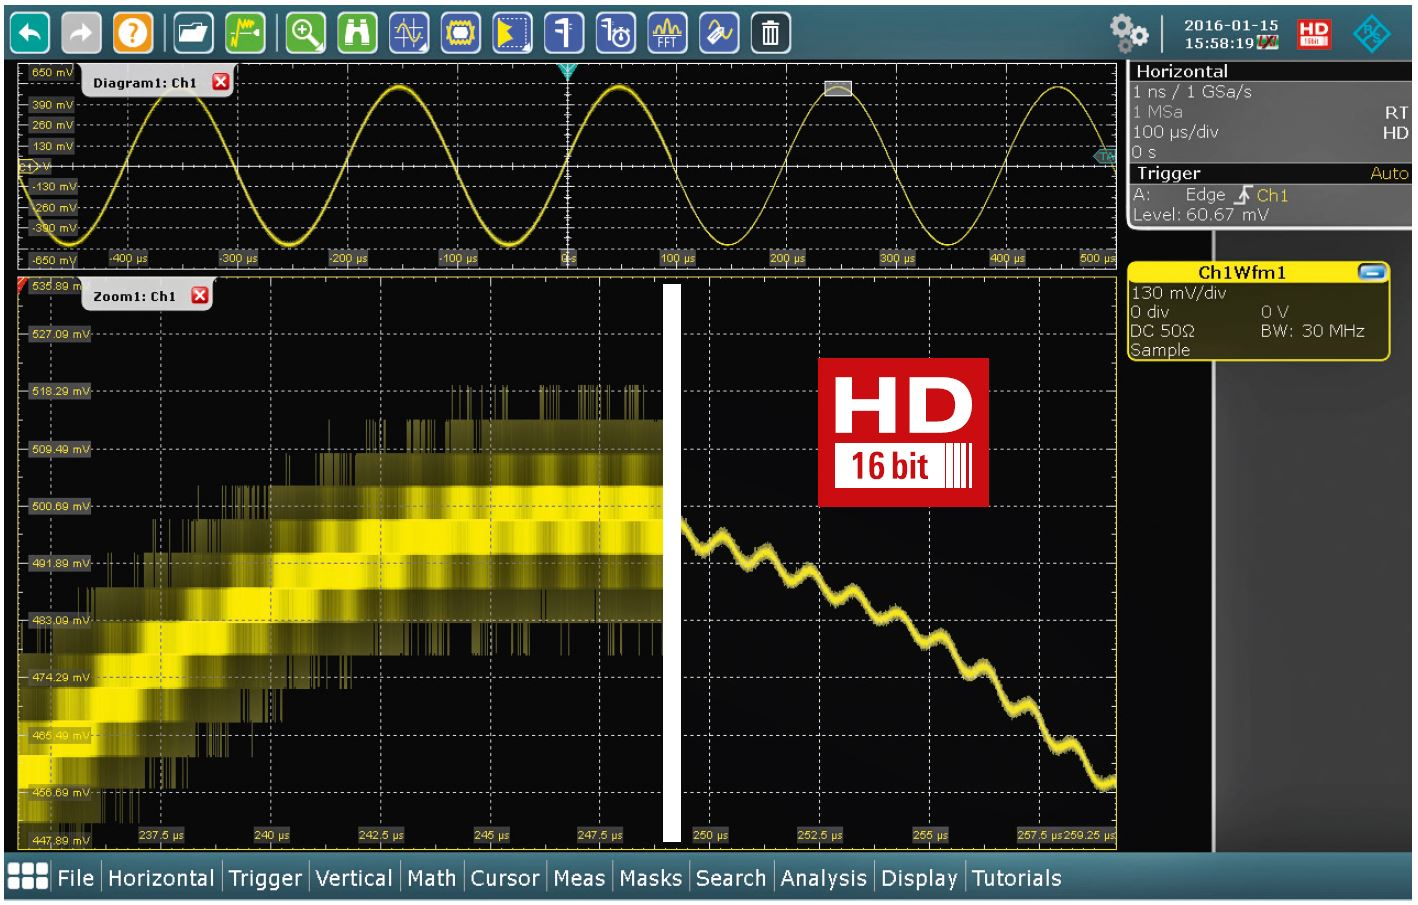Open a saved instrument file
Viewport: 1418px width, 905px height.
192,33
